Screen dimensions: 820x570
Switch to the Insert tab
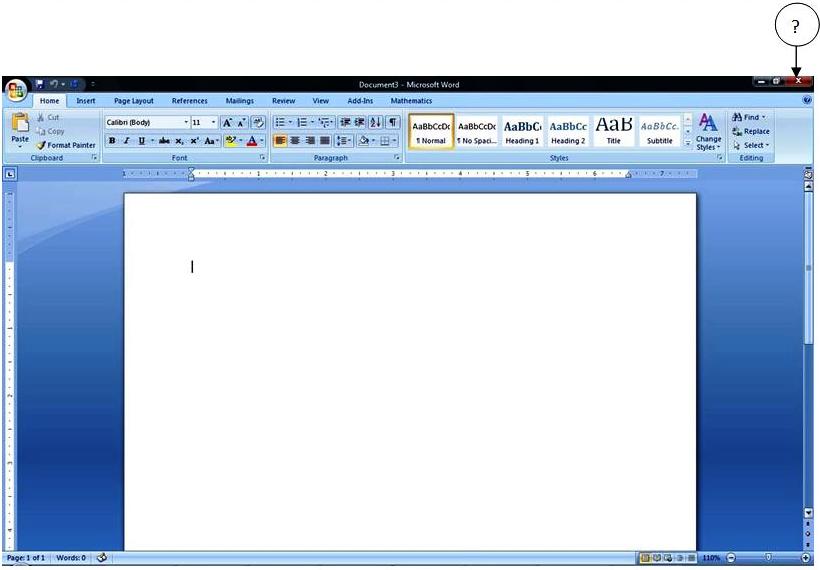pos(86,101)
